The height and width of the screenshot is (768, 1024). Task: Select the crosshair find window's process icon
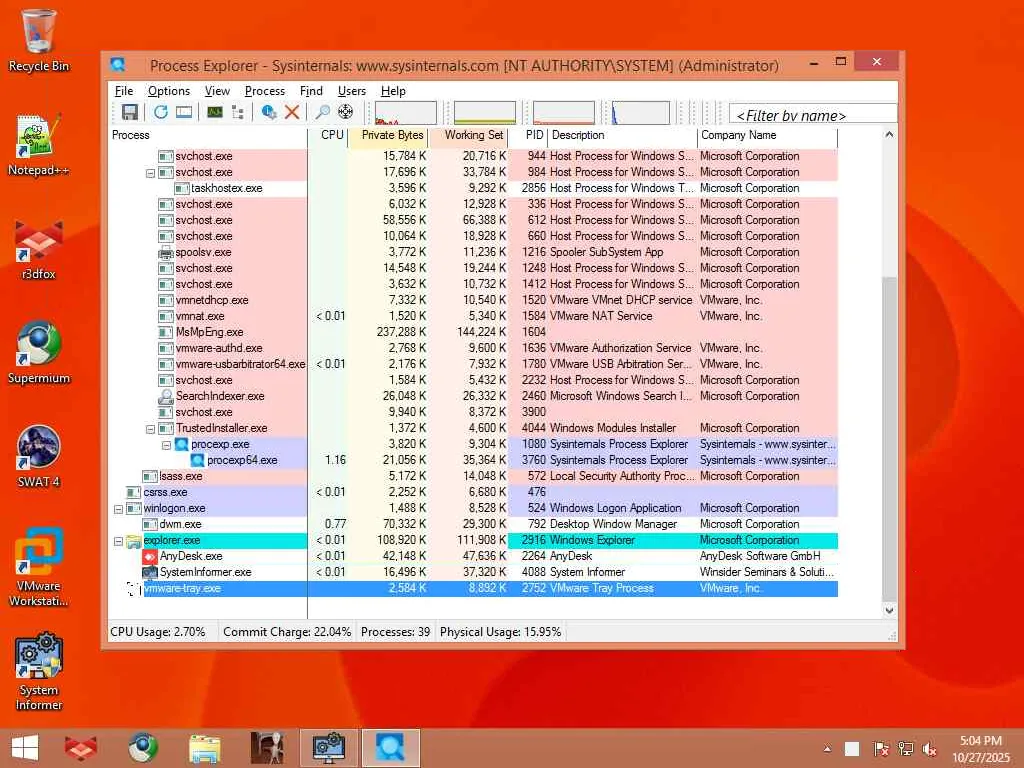pos(345,112)
